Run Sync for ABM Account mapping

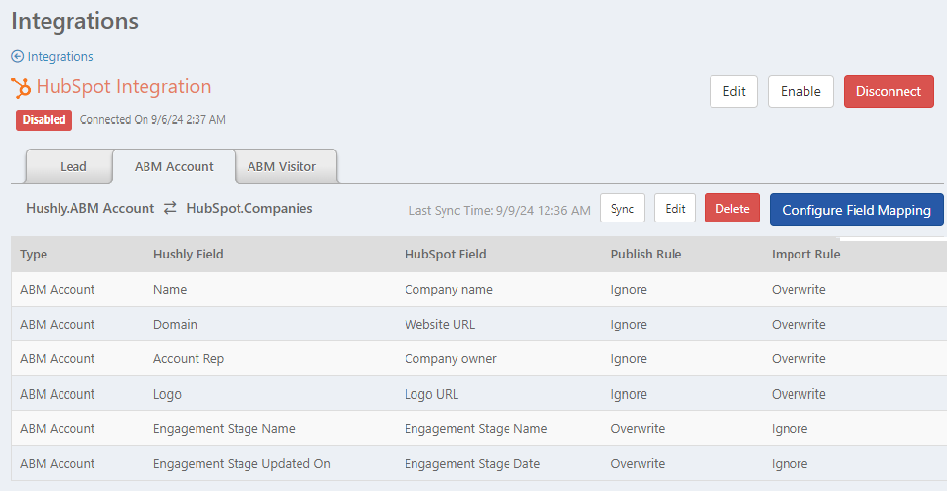coord(622,209)
